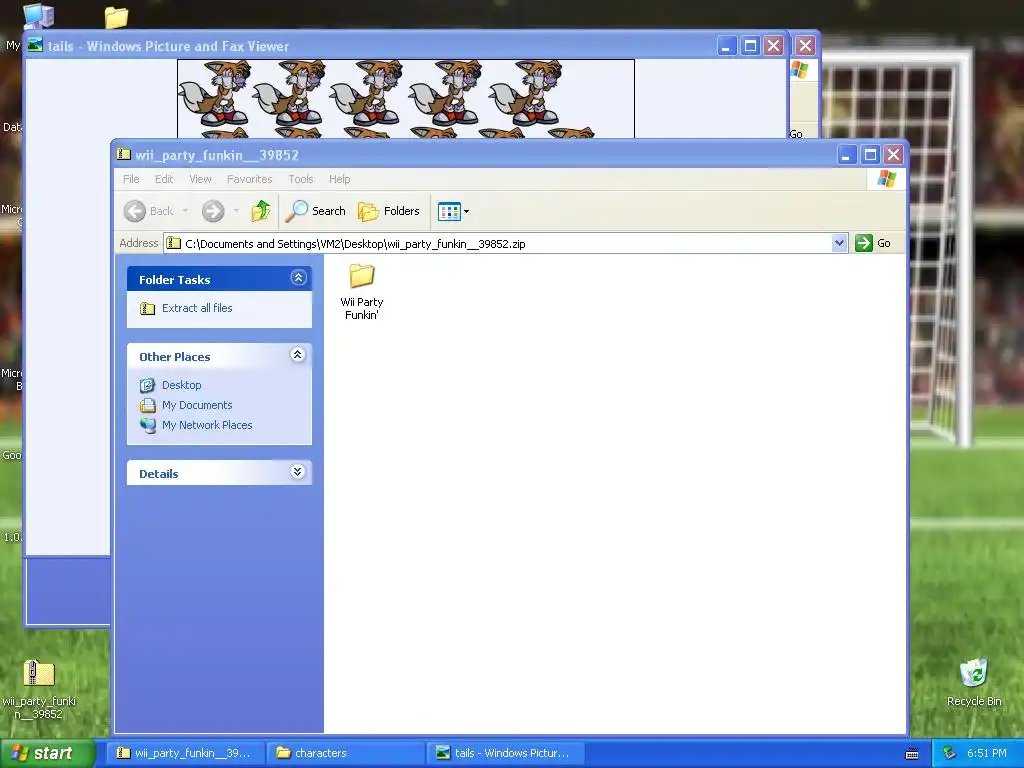Go to My Documents in Other Places
This screenshot has width=1024, height=768.
coord(197,405)
